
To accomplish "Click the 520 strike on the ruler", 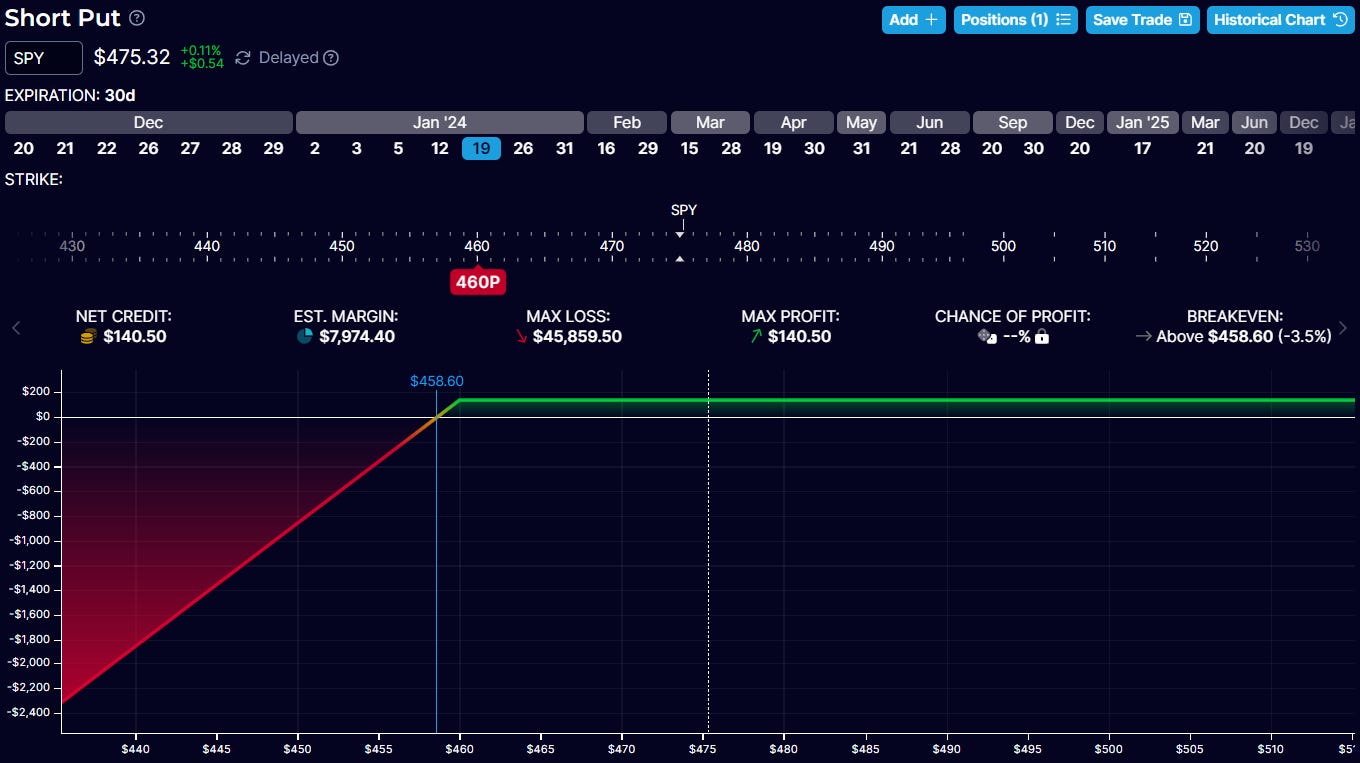I will click(x=1206, y=246).
